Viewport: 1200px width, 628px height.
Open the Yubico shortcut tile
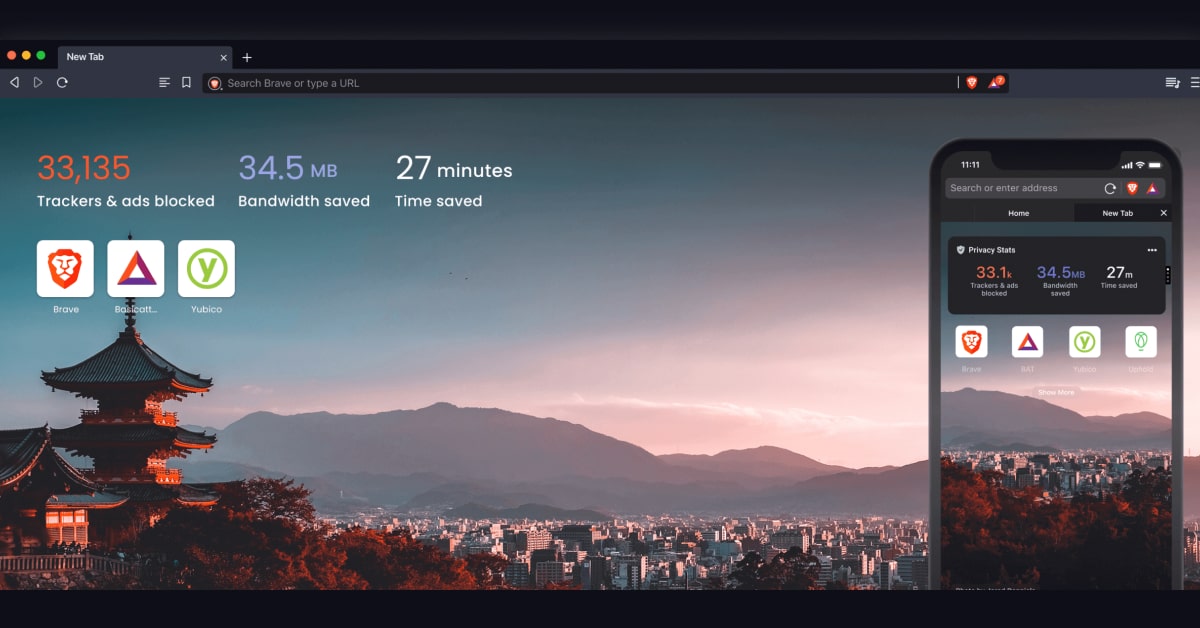pos(206,269)
